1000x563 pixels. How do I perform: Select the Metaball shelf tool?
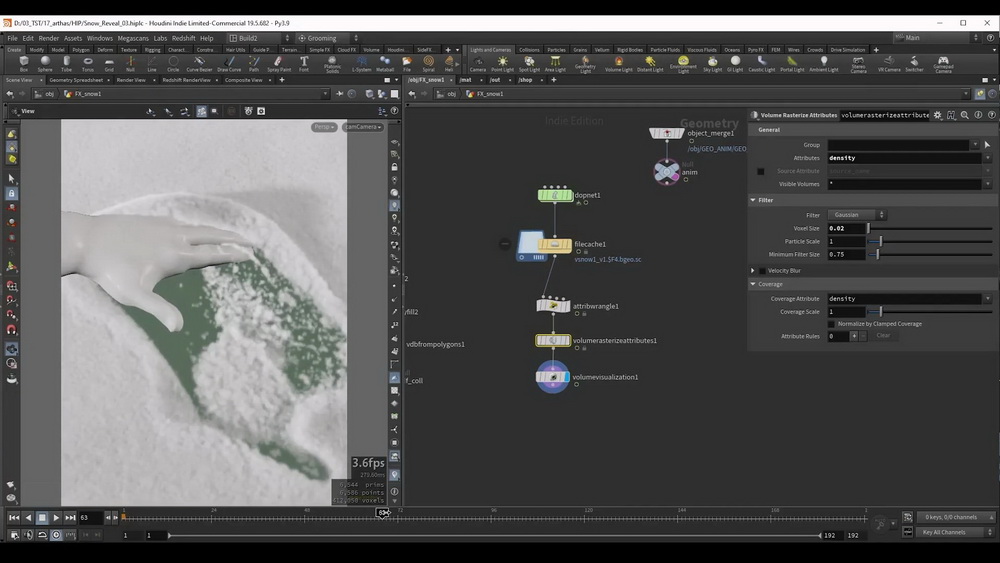pos(385,63)
